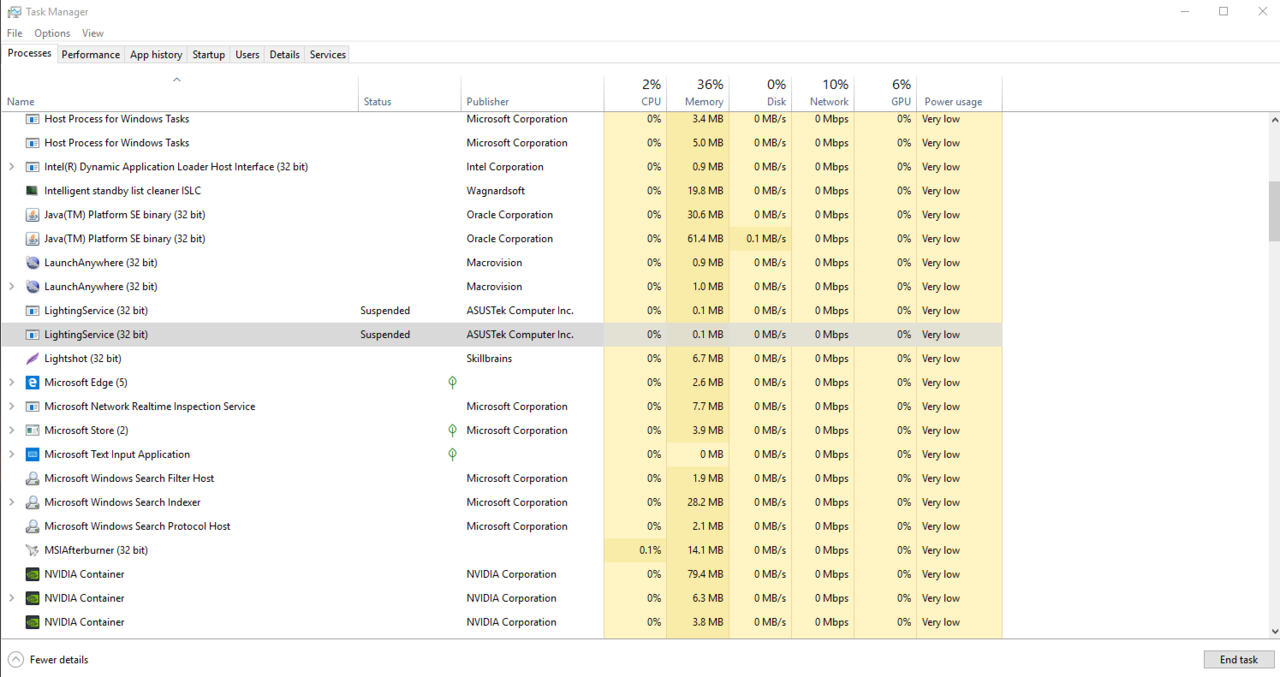The image size is (1280, 677).
Task: Click the Task Manager title bar icon
Action: (x=14, y=12)
